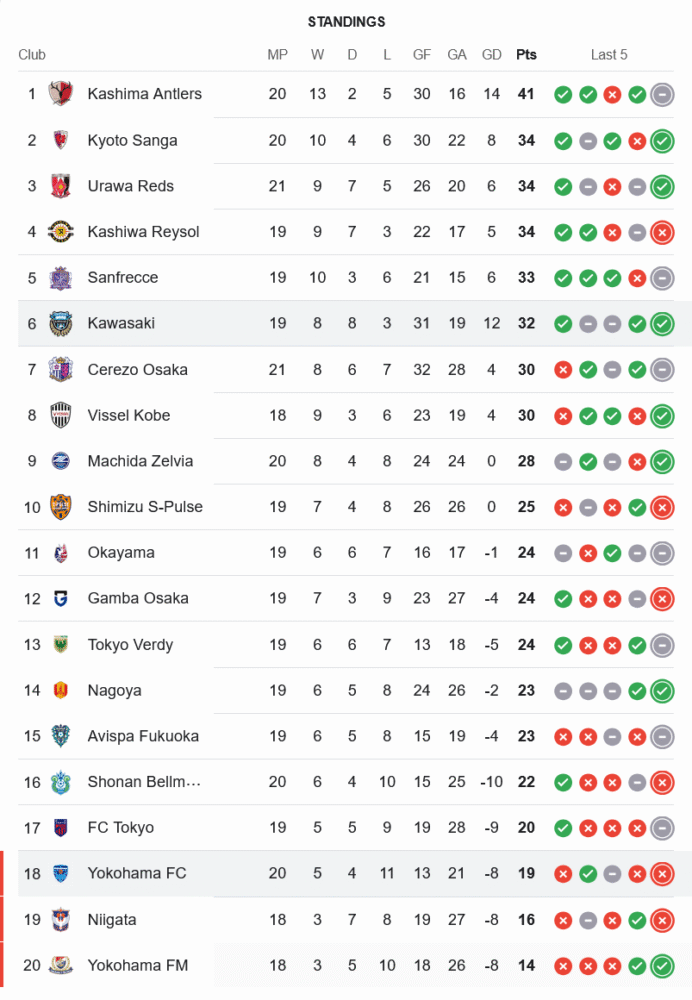Click the Vissel Kobe striped crest

tap(61, 415)
